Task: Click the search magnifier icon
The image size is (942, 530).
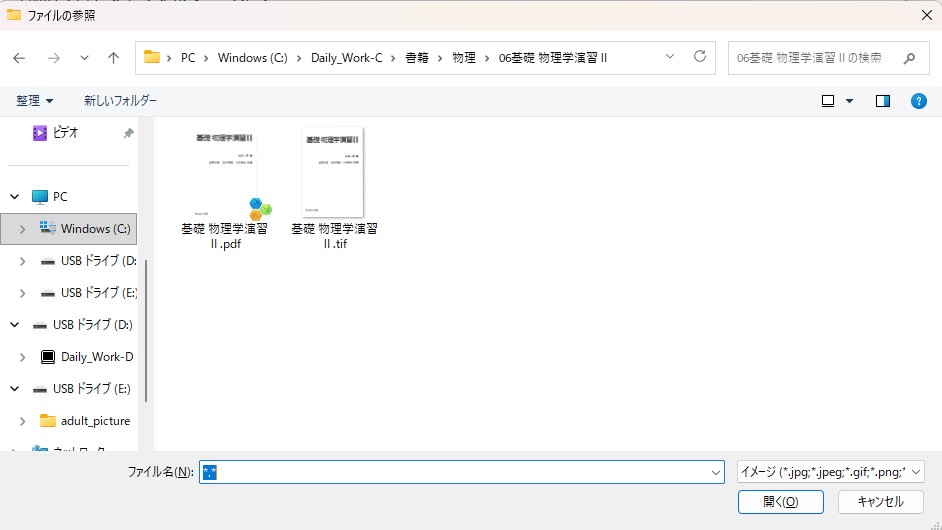Action: (x=909, y=58)
